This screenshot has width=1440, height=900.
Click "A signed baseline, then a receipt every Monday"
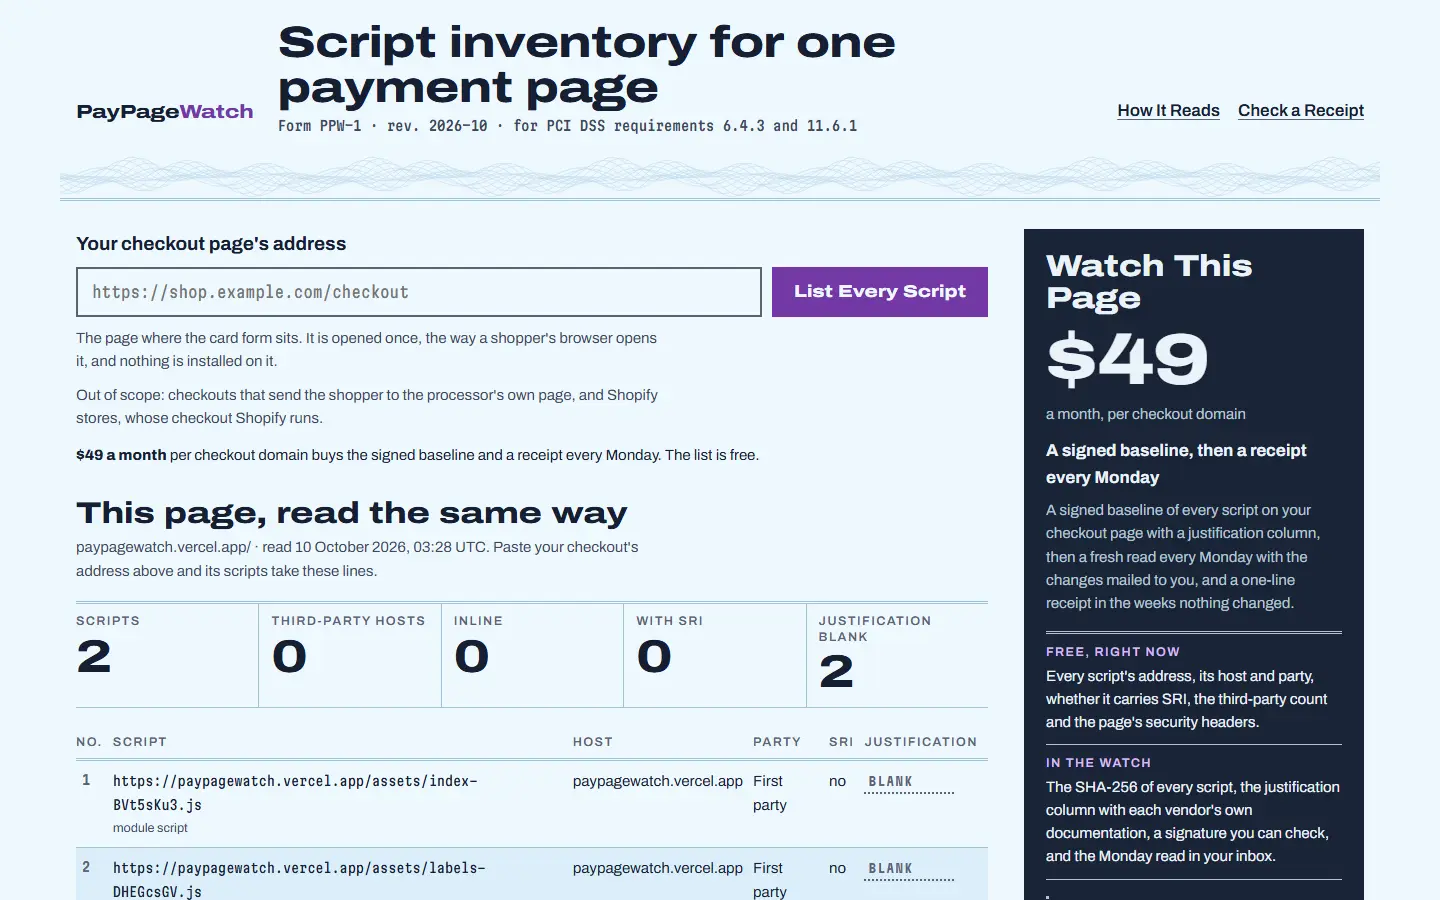point(1176,464)
